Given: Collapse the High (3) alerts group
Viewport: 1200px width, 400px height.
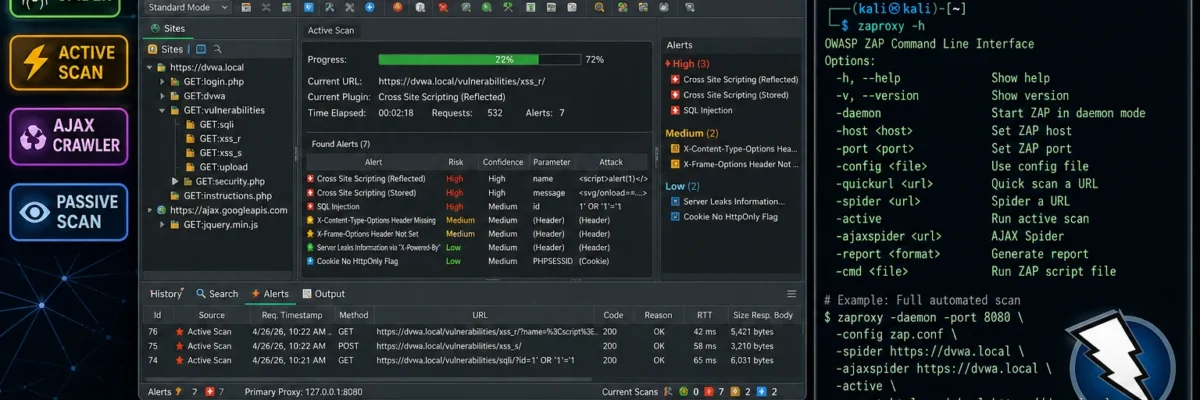Looking at the screenshot, I should click(669, 64).
